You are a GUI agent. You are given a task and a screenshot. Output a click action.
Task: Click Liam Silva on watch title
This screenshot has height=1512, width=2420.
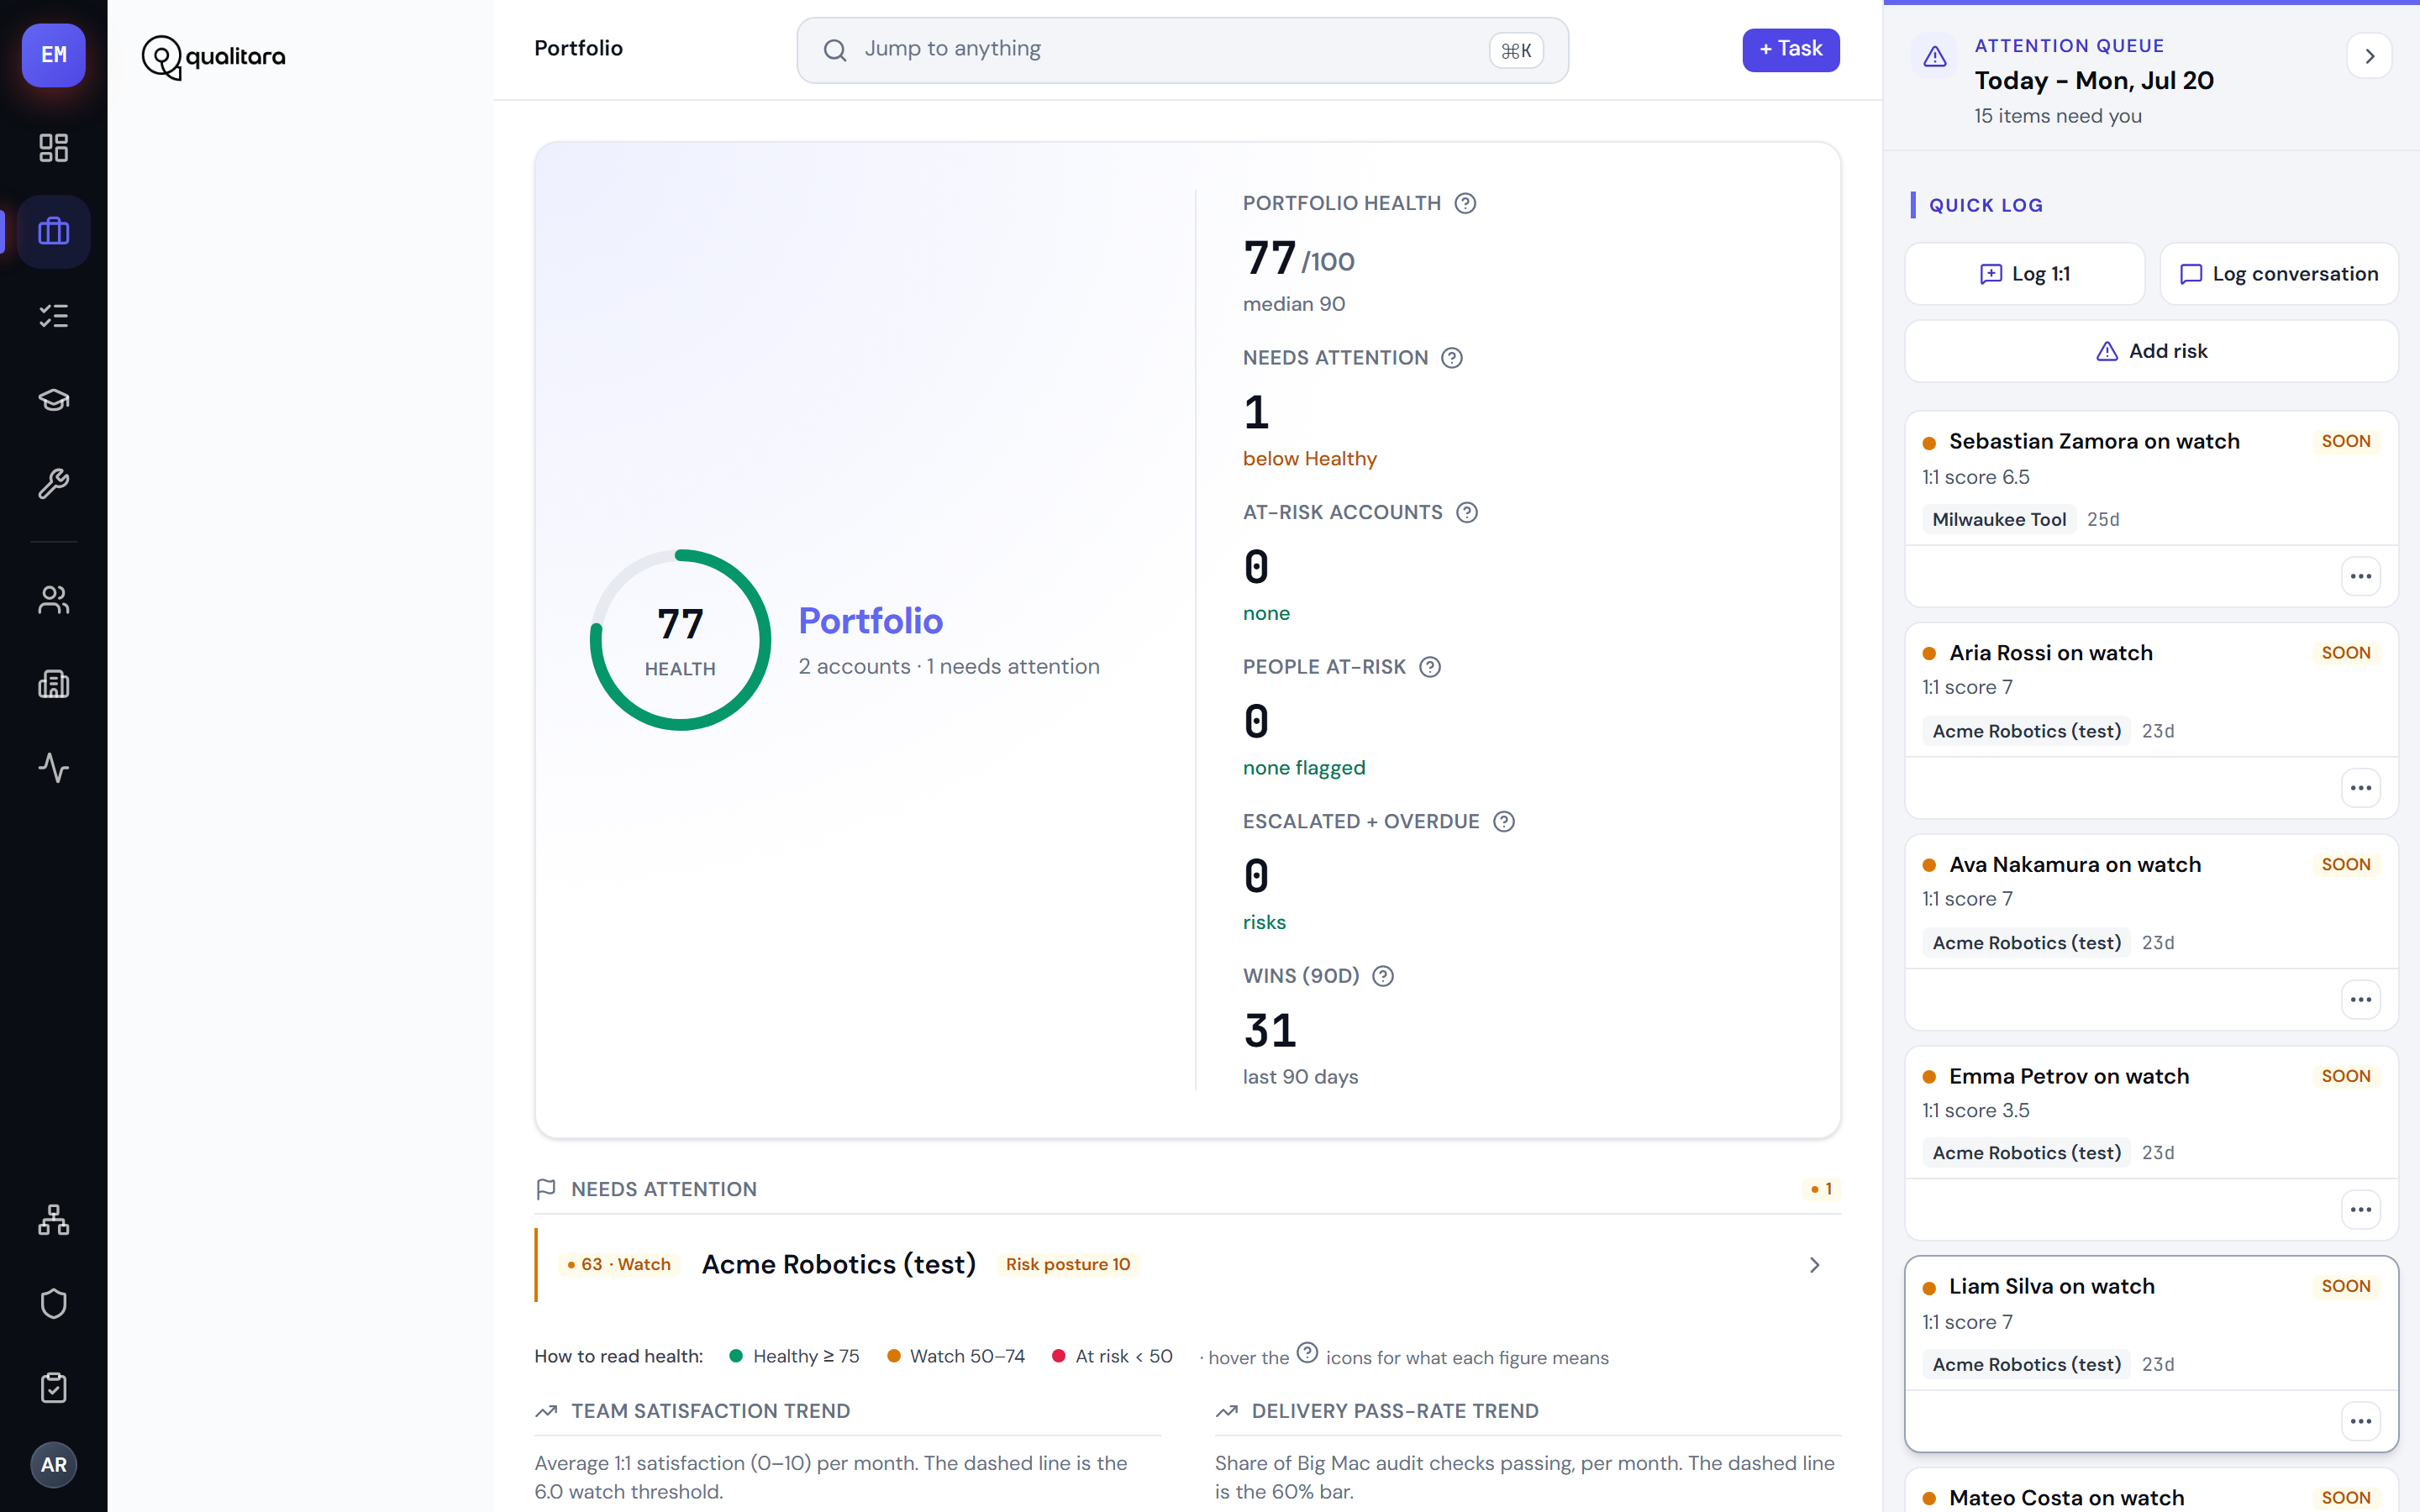pos(2052,1287)
